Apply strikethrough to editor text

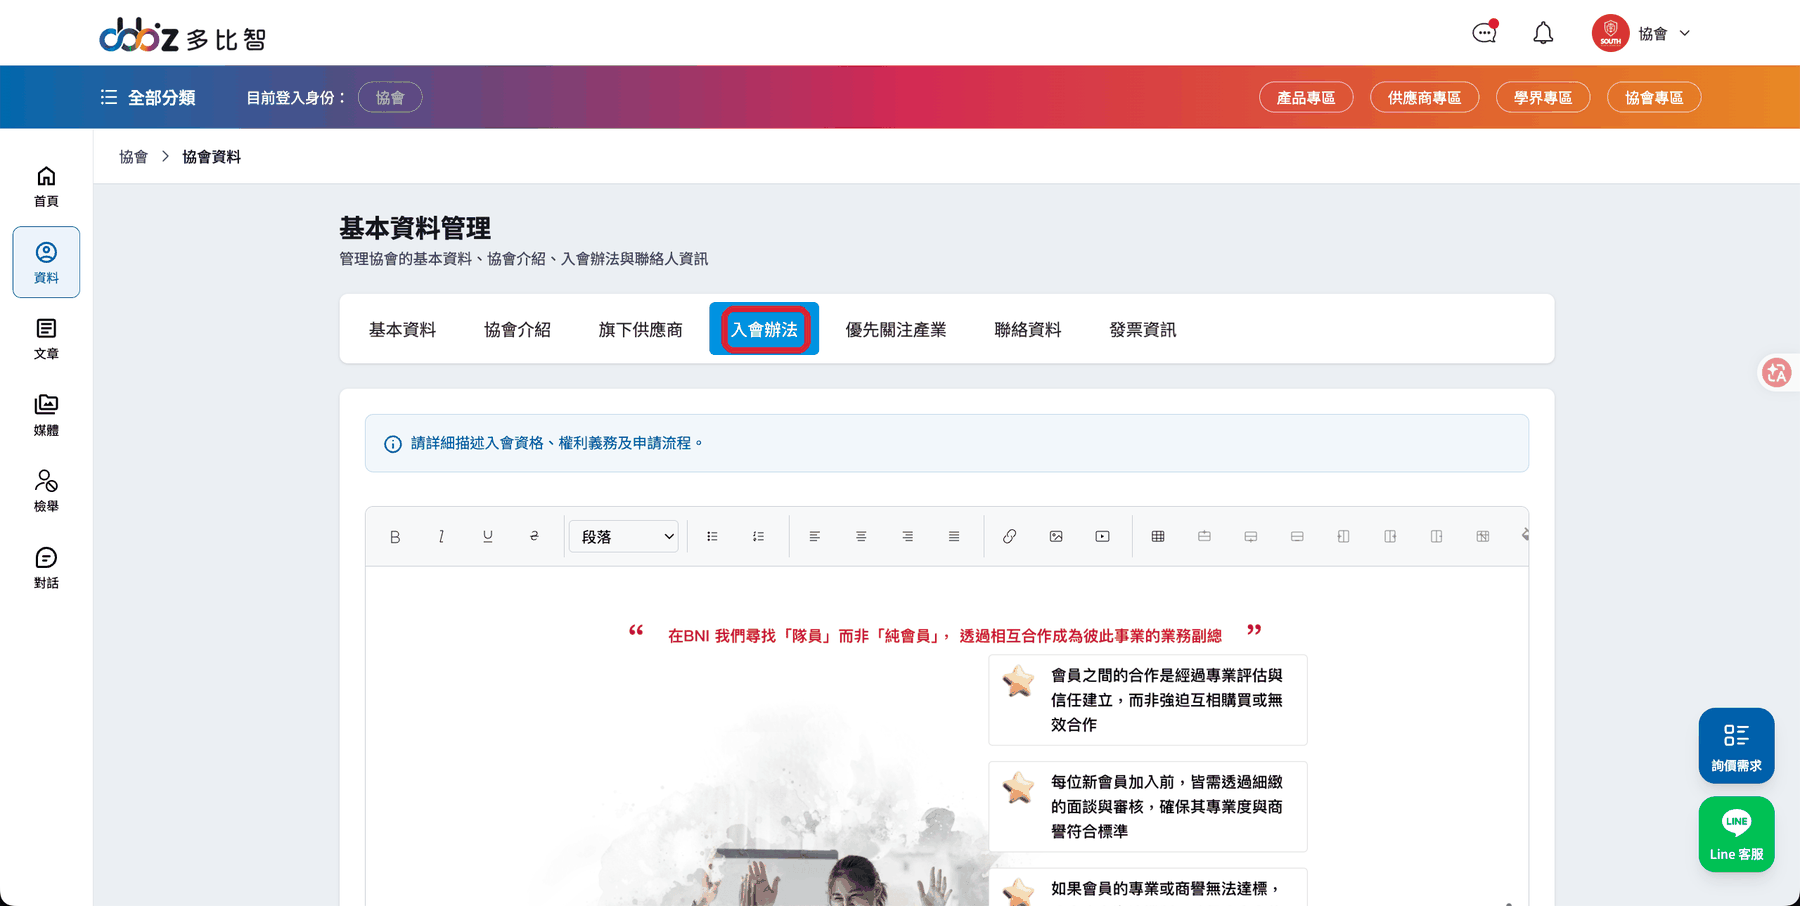pos(534,537)
